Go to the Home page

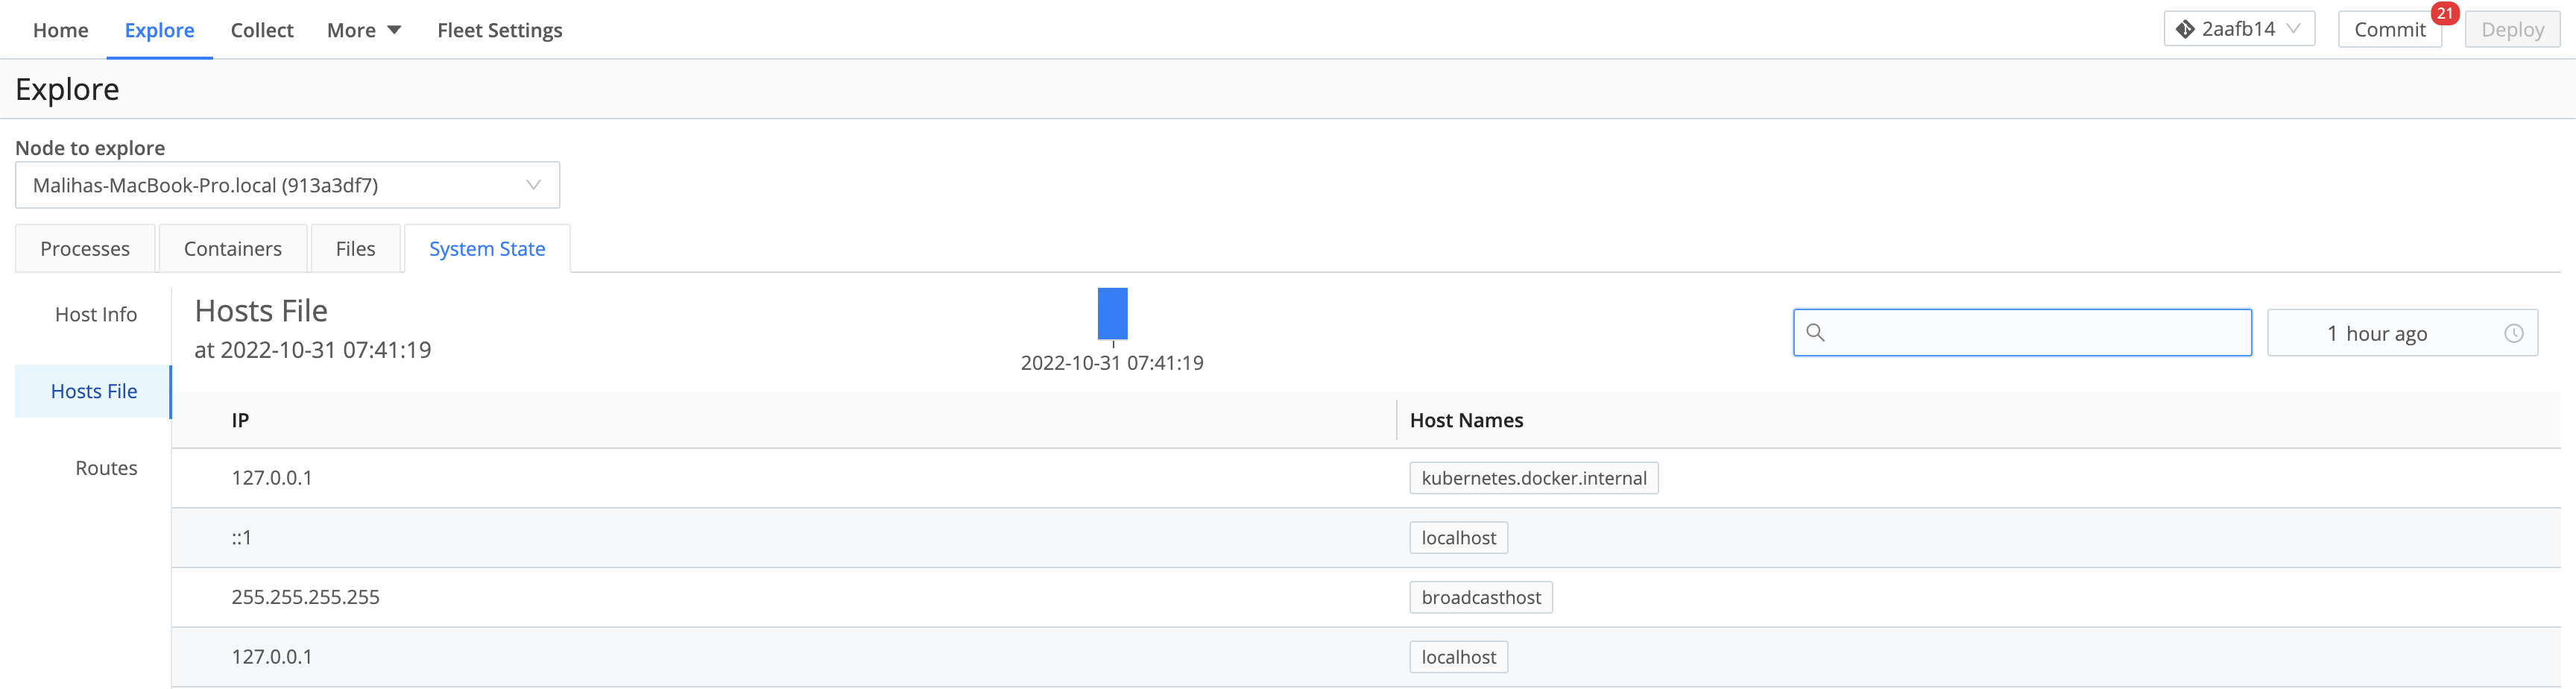tap(60, 30)
